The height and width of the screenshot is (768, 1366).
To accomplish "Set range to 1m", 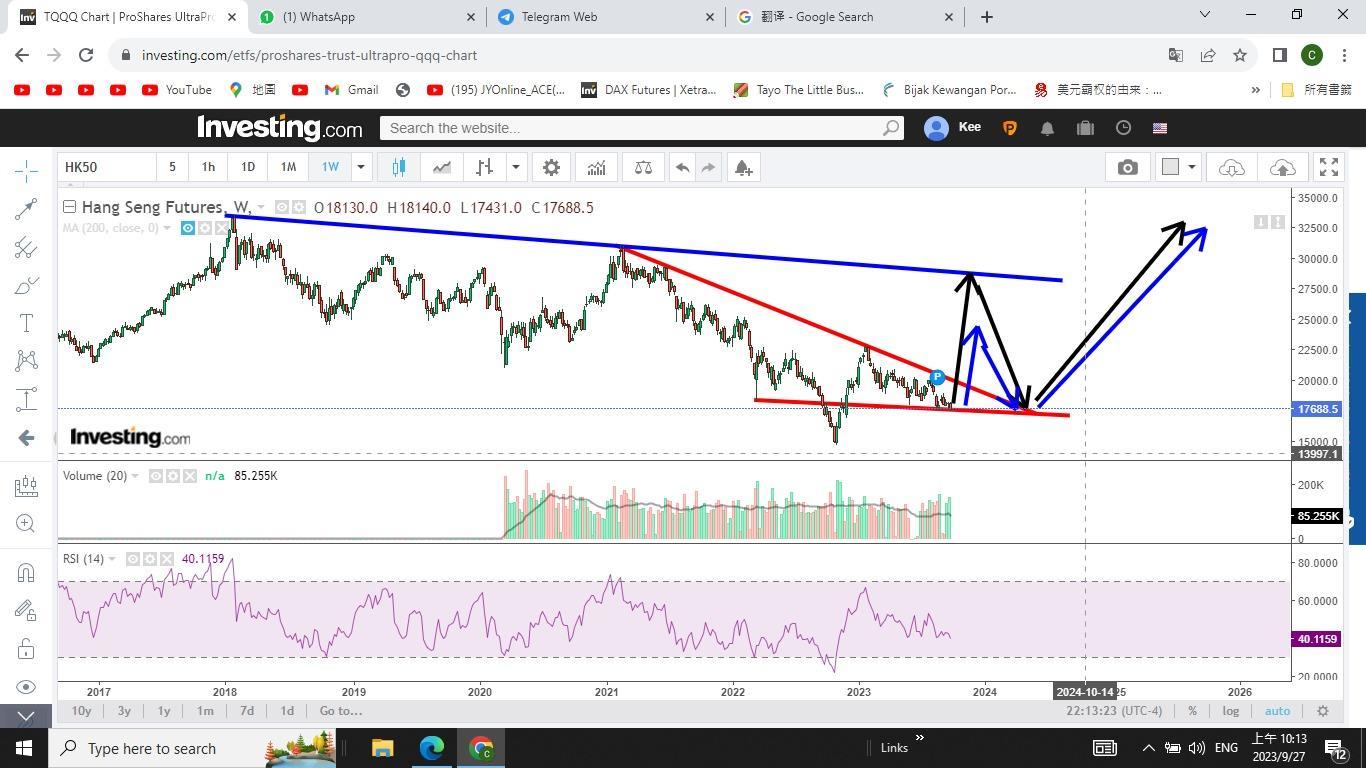I will (x=205, y=711).
